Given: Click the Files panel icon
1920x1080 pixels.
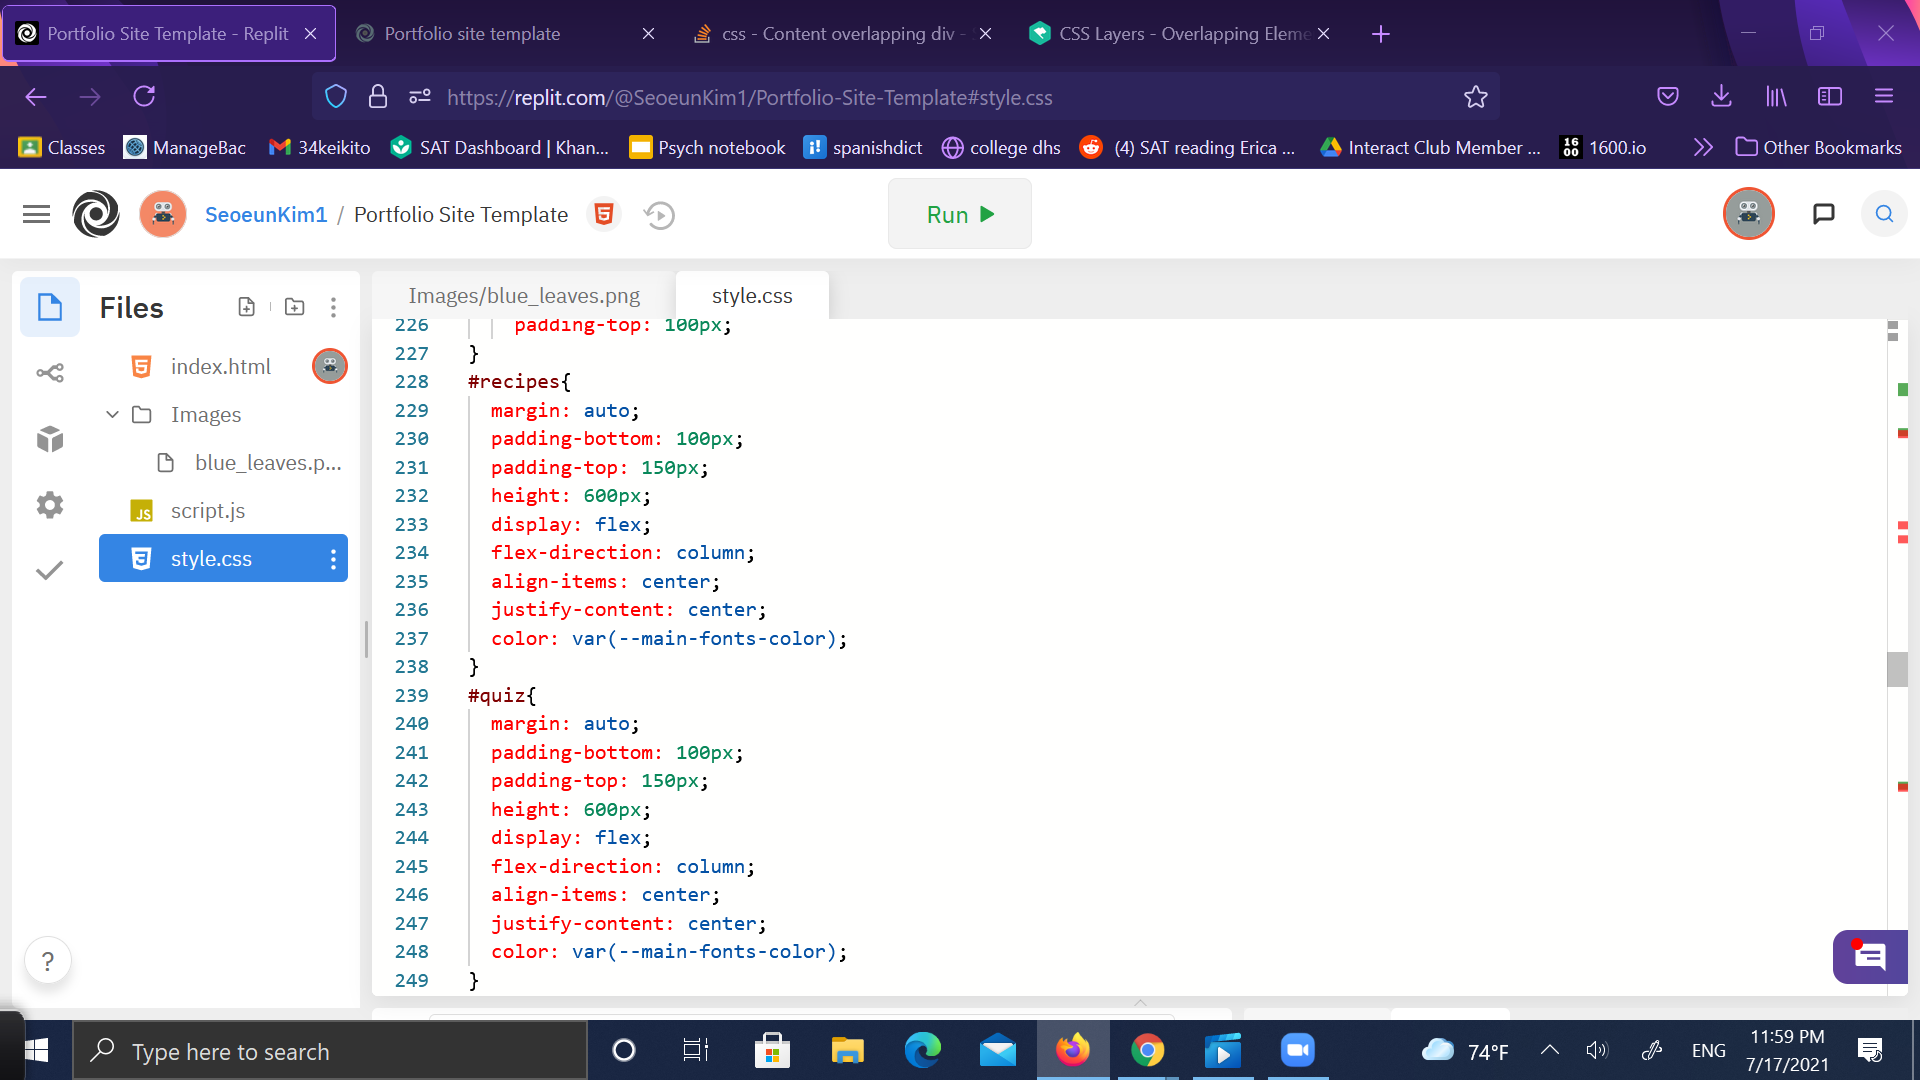Looking at the screenshot, I should pos(50,307).
